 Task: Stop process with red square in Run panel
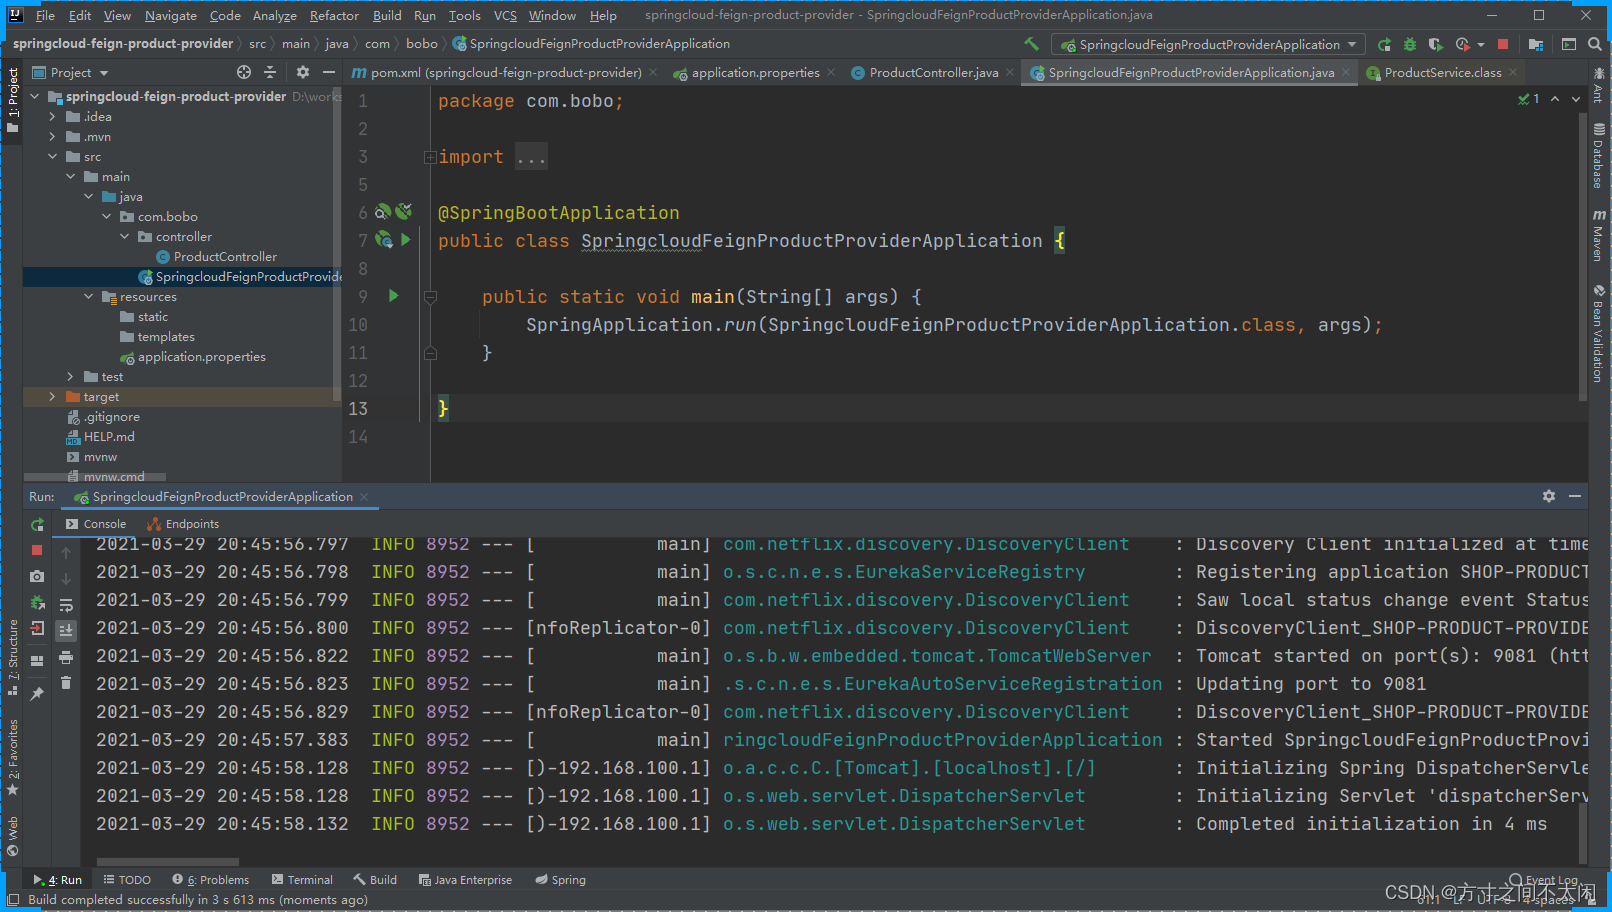(37, 550)
